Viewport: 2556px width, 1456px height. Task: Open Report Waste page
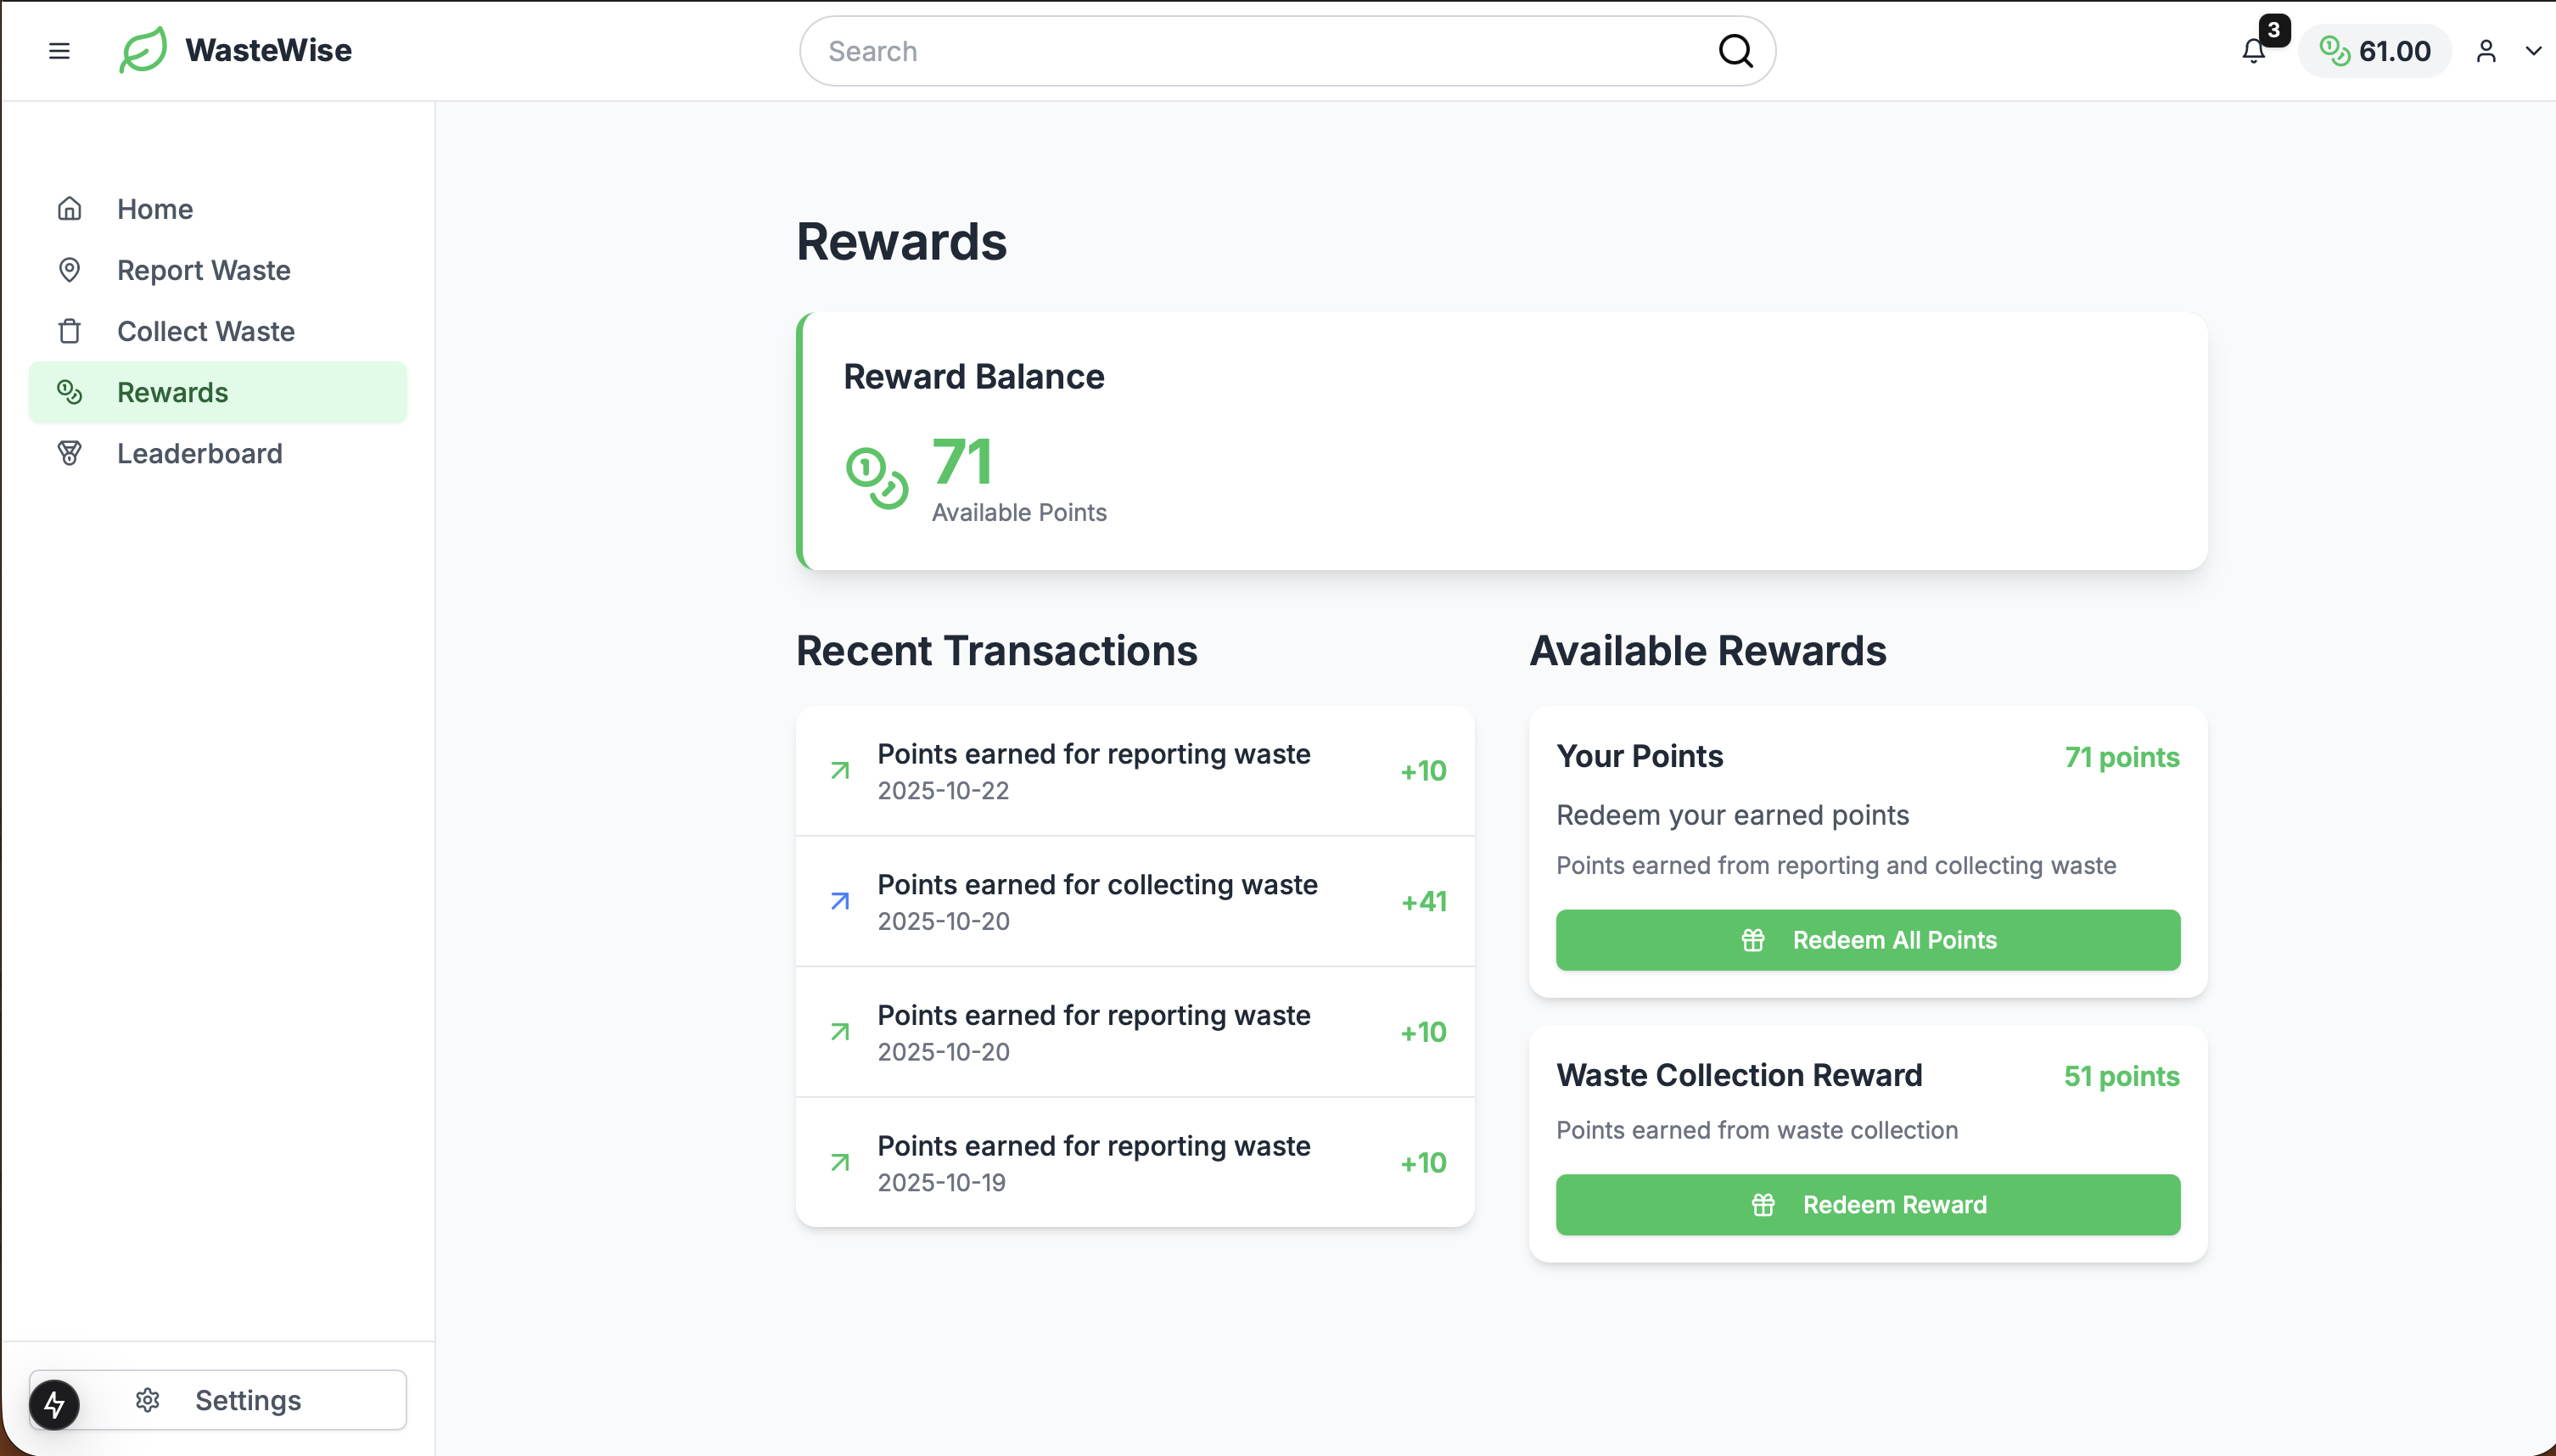(x=203, y=270)
